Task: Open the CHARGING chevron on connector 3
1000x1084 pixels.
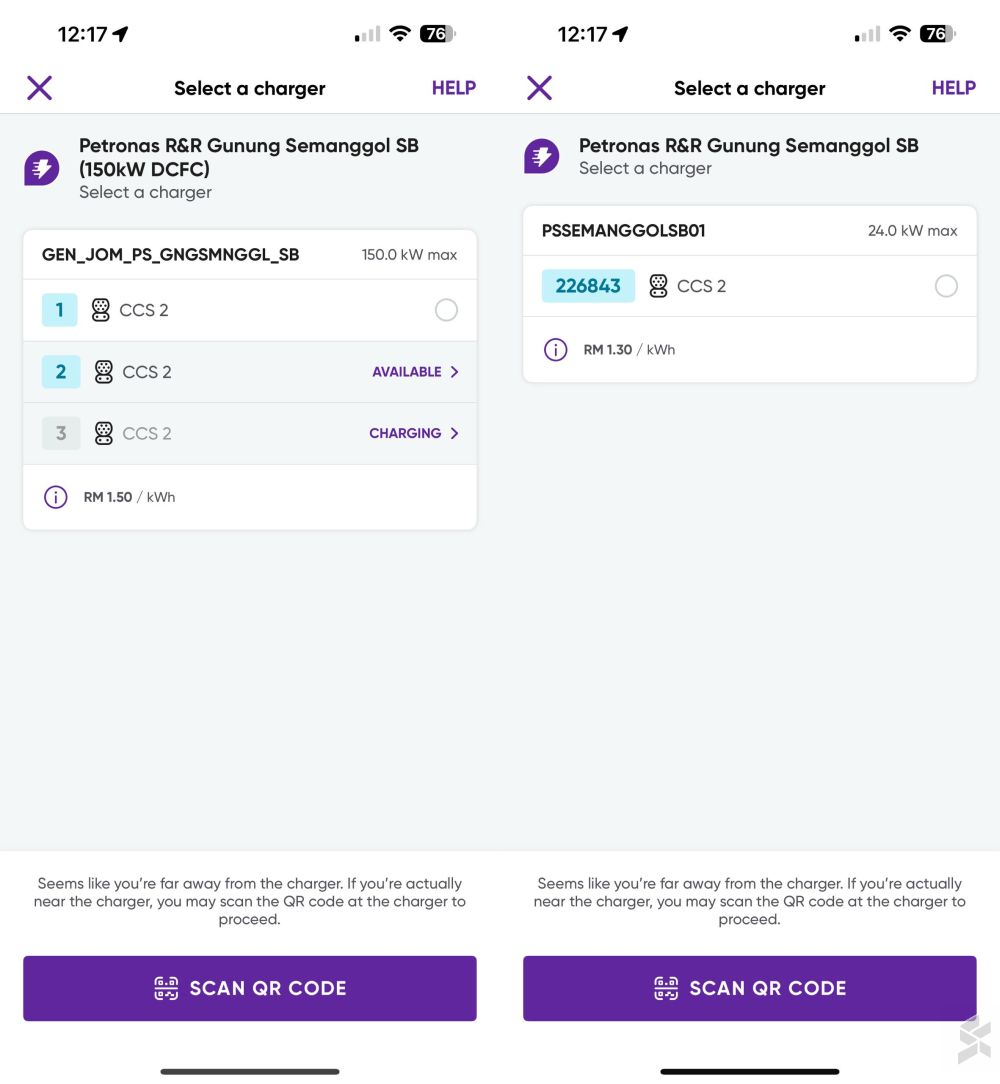Action: 454,433
